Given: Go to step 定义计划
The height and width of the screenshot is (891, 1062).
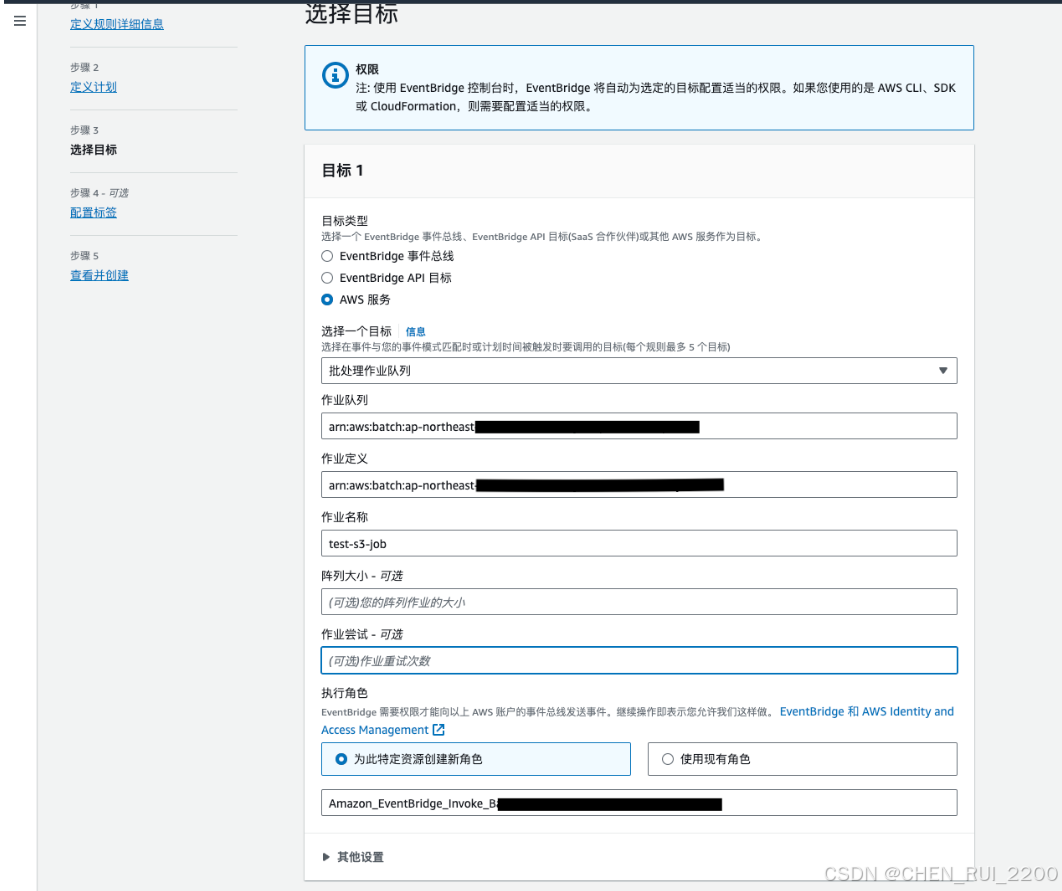Looking at the screenshot, I should click(x=93, y=87).
